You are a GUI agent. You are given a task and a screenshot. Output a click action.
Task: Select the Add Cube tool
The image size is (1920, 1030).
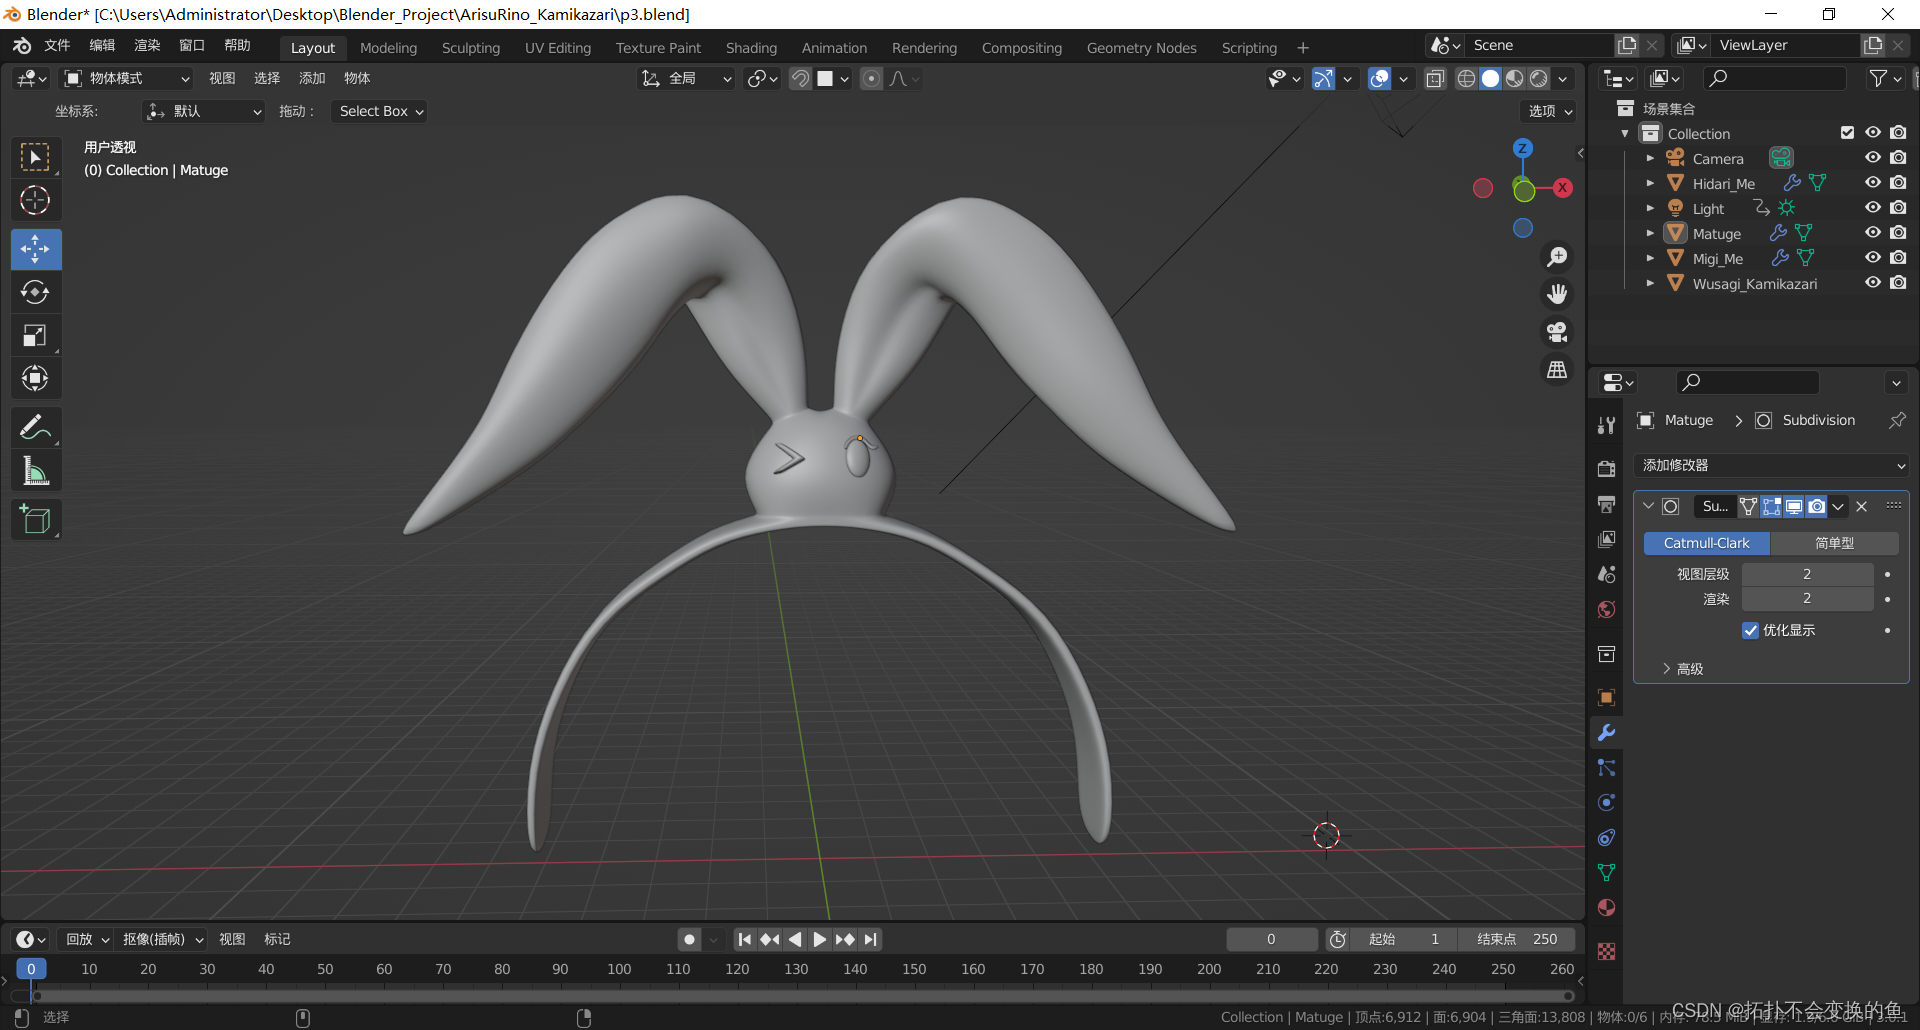click(x=35, y=519)
